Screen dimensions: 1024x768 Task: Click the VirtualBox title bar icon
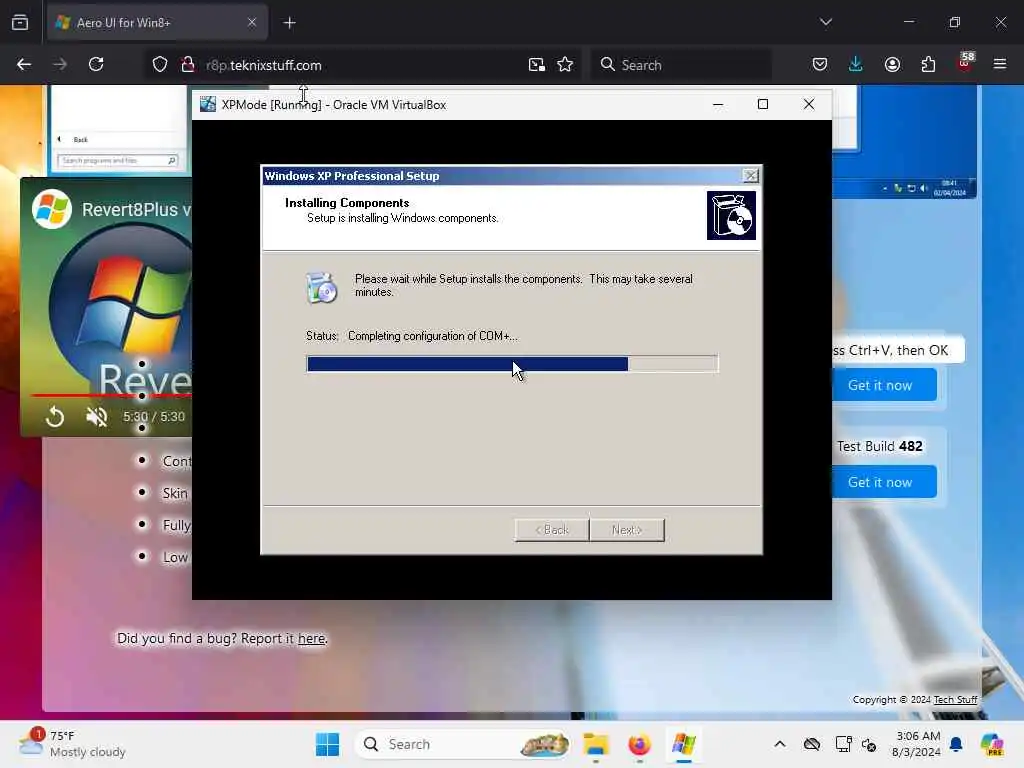(x=208, y=104)
